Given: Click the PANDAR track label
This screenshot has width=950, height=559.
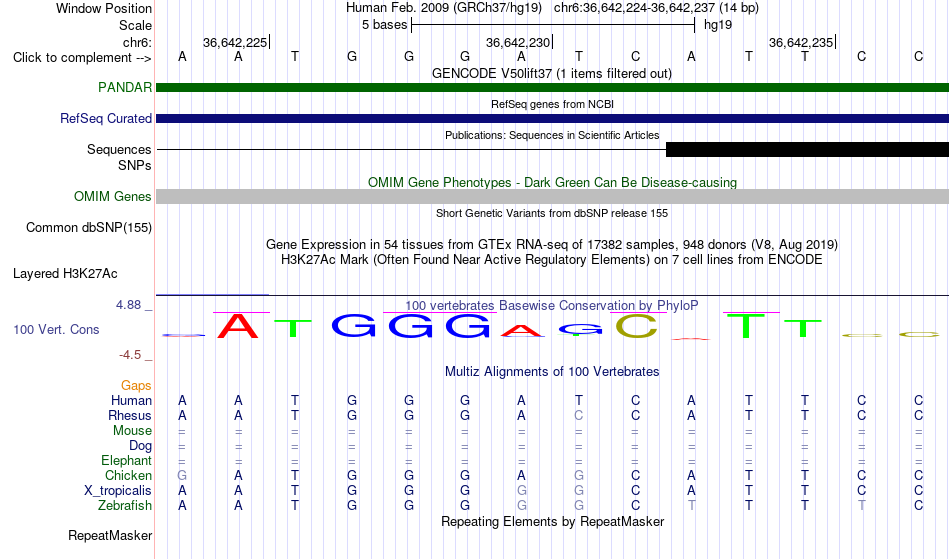Looking at the screenshot, I should coord(125,87).
